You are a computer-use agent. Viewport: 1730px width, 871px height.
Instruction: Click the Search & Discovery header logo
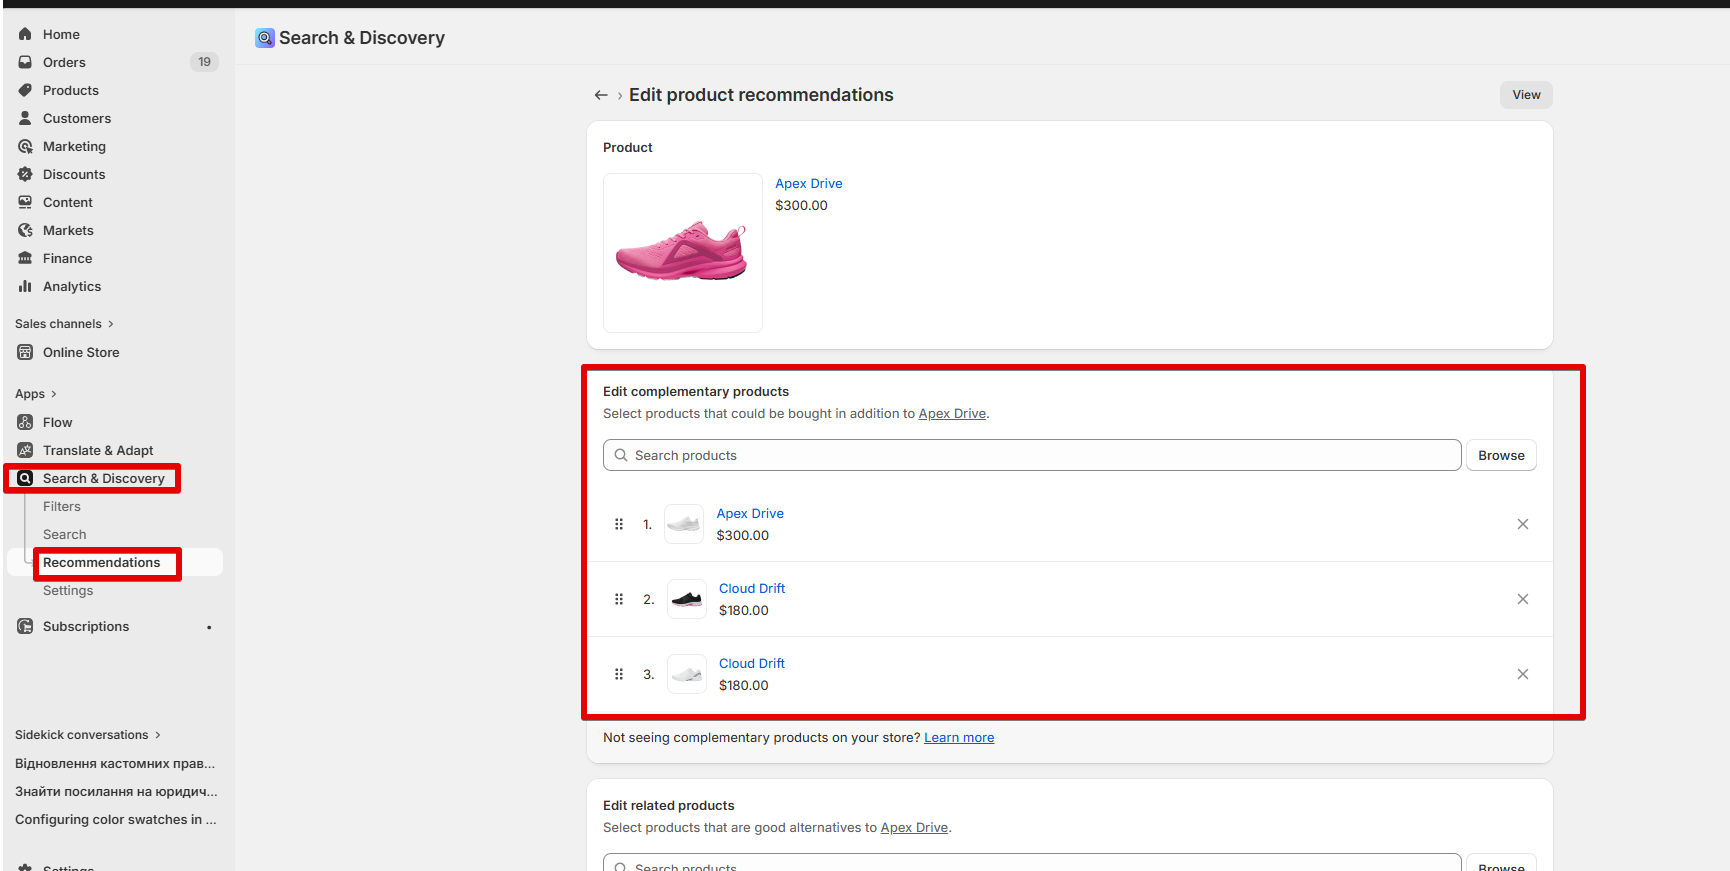pyautogui.click(x=265, y=38)
